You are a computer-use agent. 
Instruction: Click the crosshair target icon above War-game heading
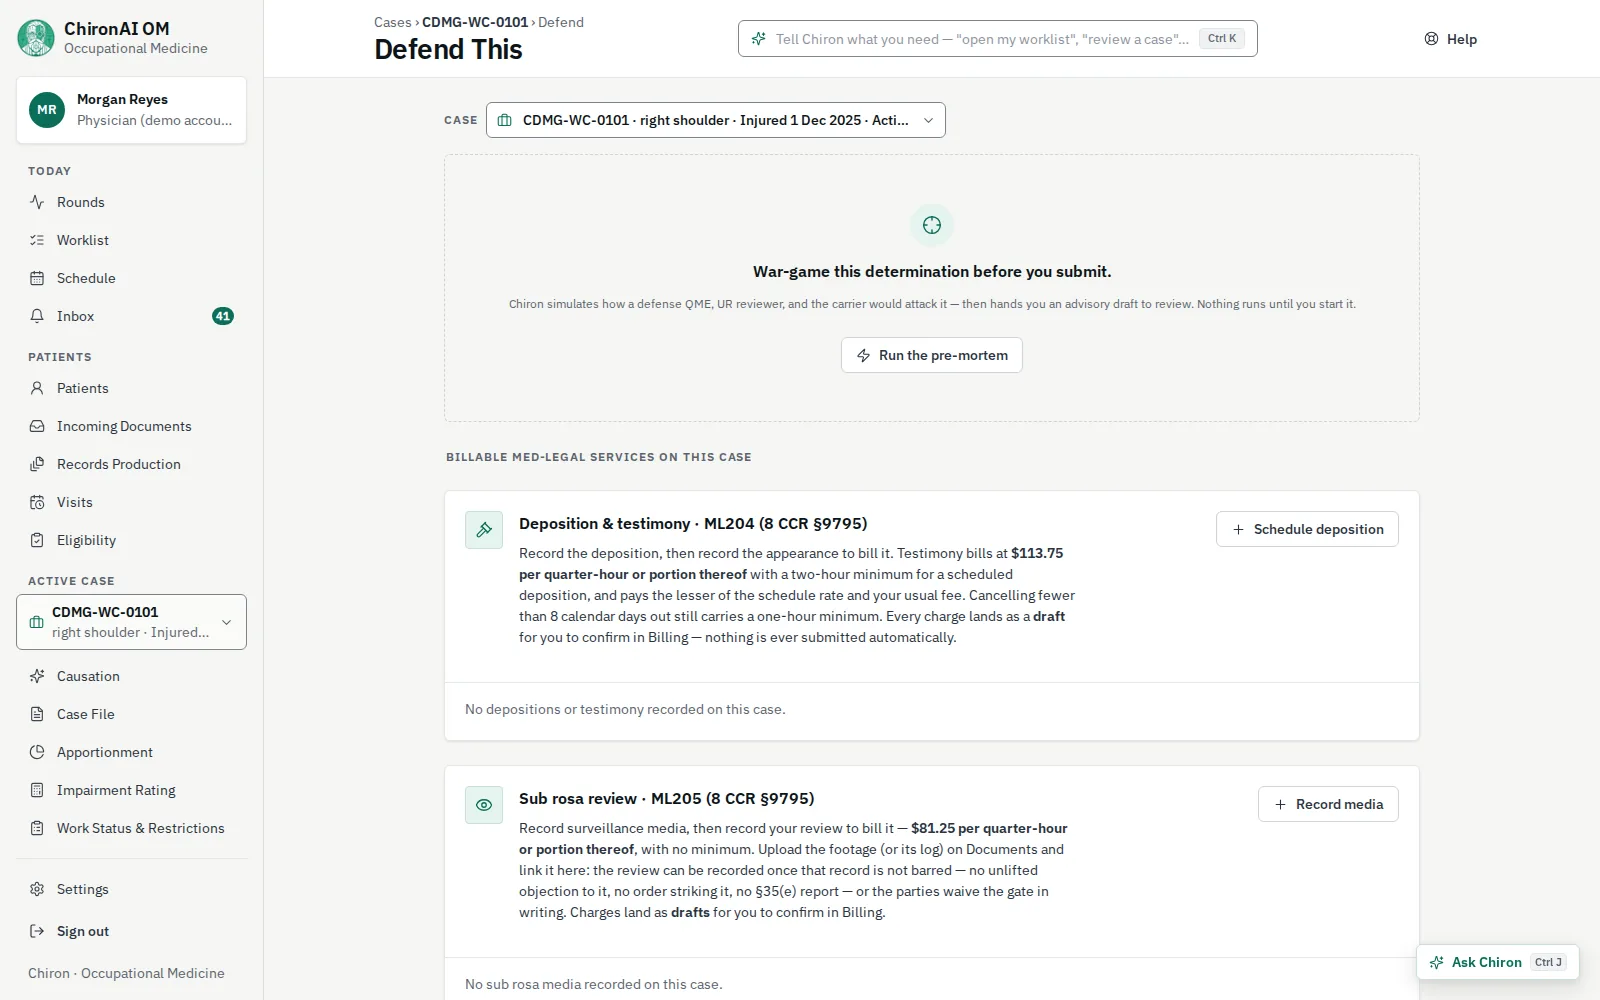[x=932, y=225]
